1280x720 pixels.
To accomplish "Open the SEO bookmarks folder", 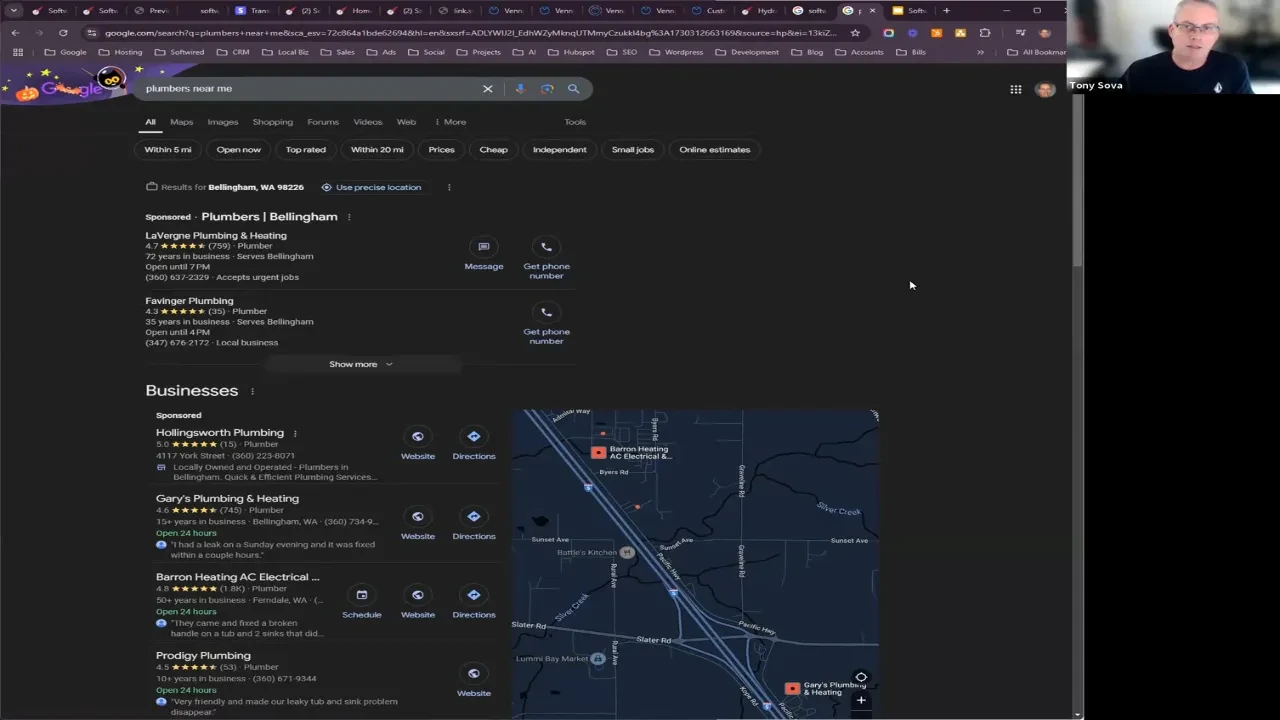I will pos(623,52).
